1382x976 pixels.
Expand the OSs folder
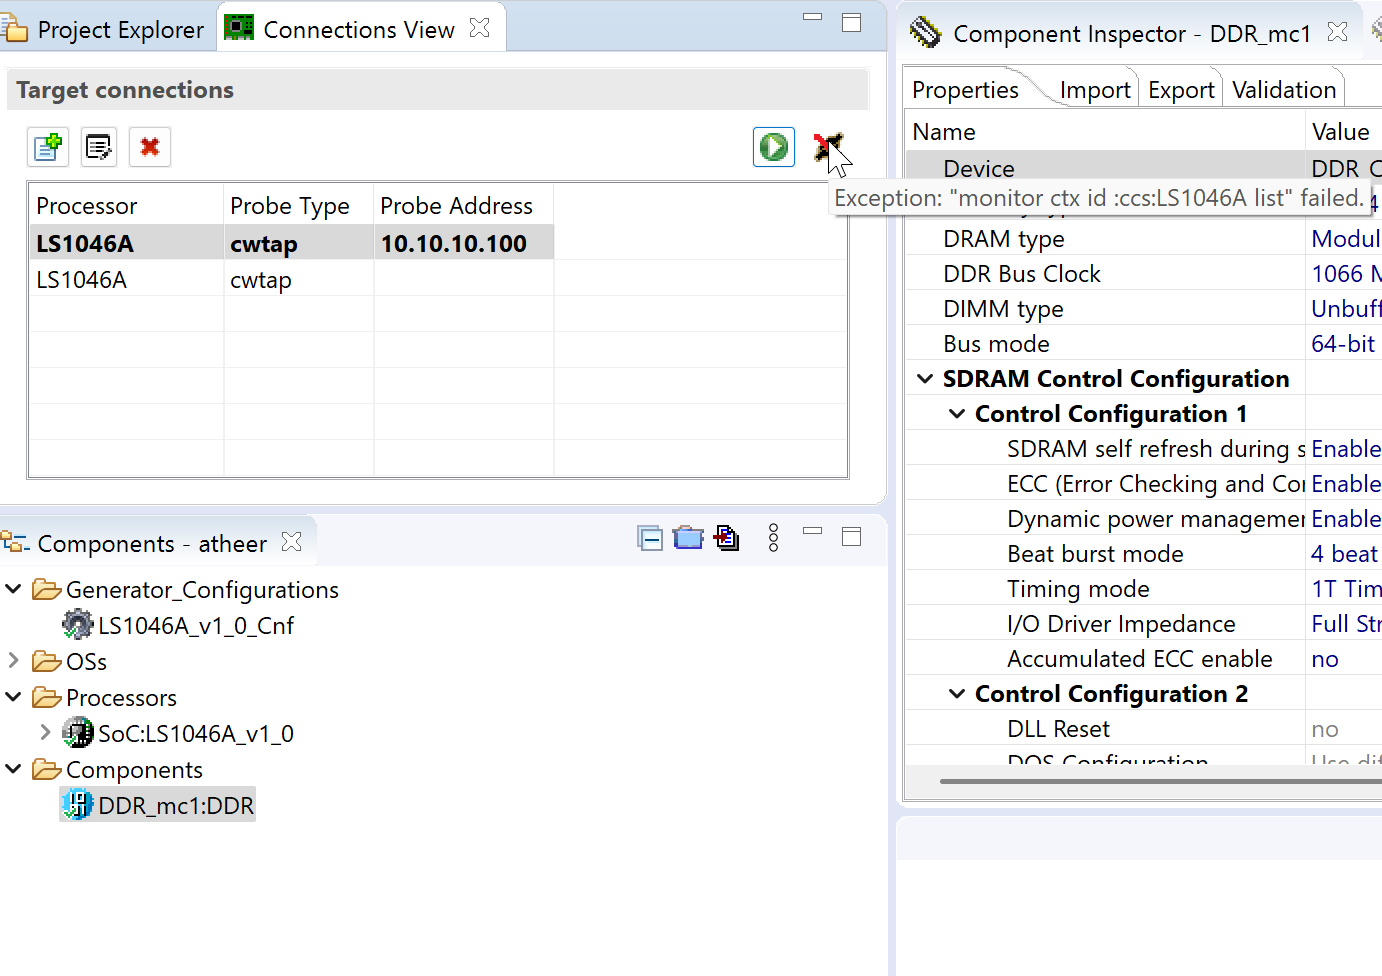14,661
